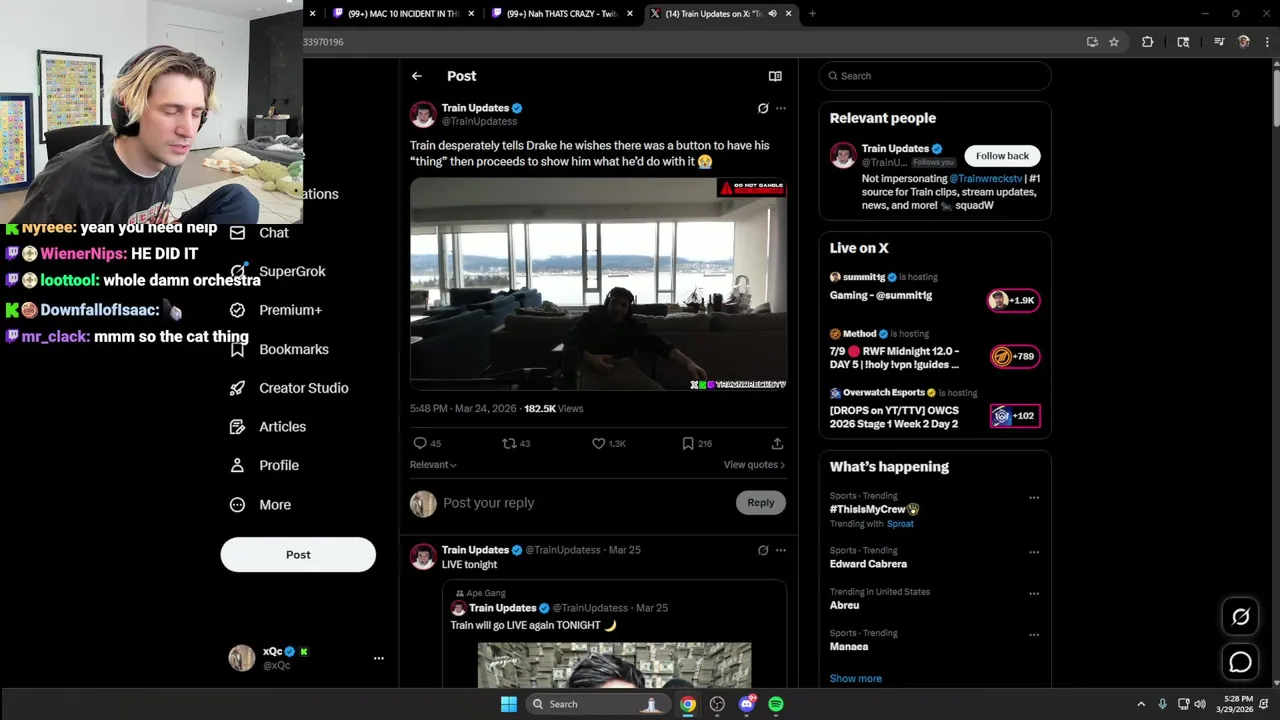Open three-dot menu on LIVE tonight reply
The height and width of the screenshot is (720, 1280).
[x=781, y=550]
